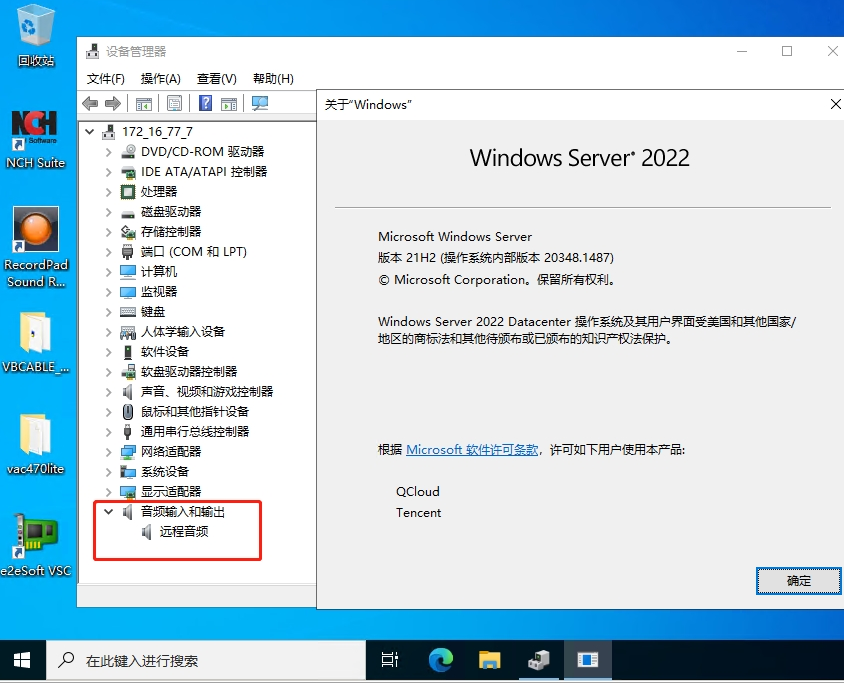This screenshot has height=683, width=844.
Task: Select the 软件设备 icon
Action: [x=128, y=352]
